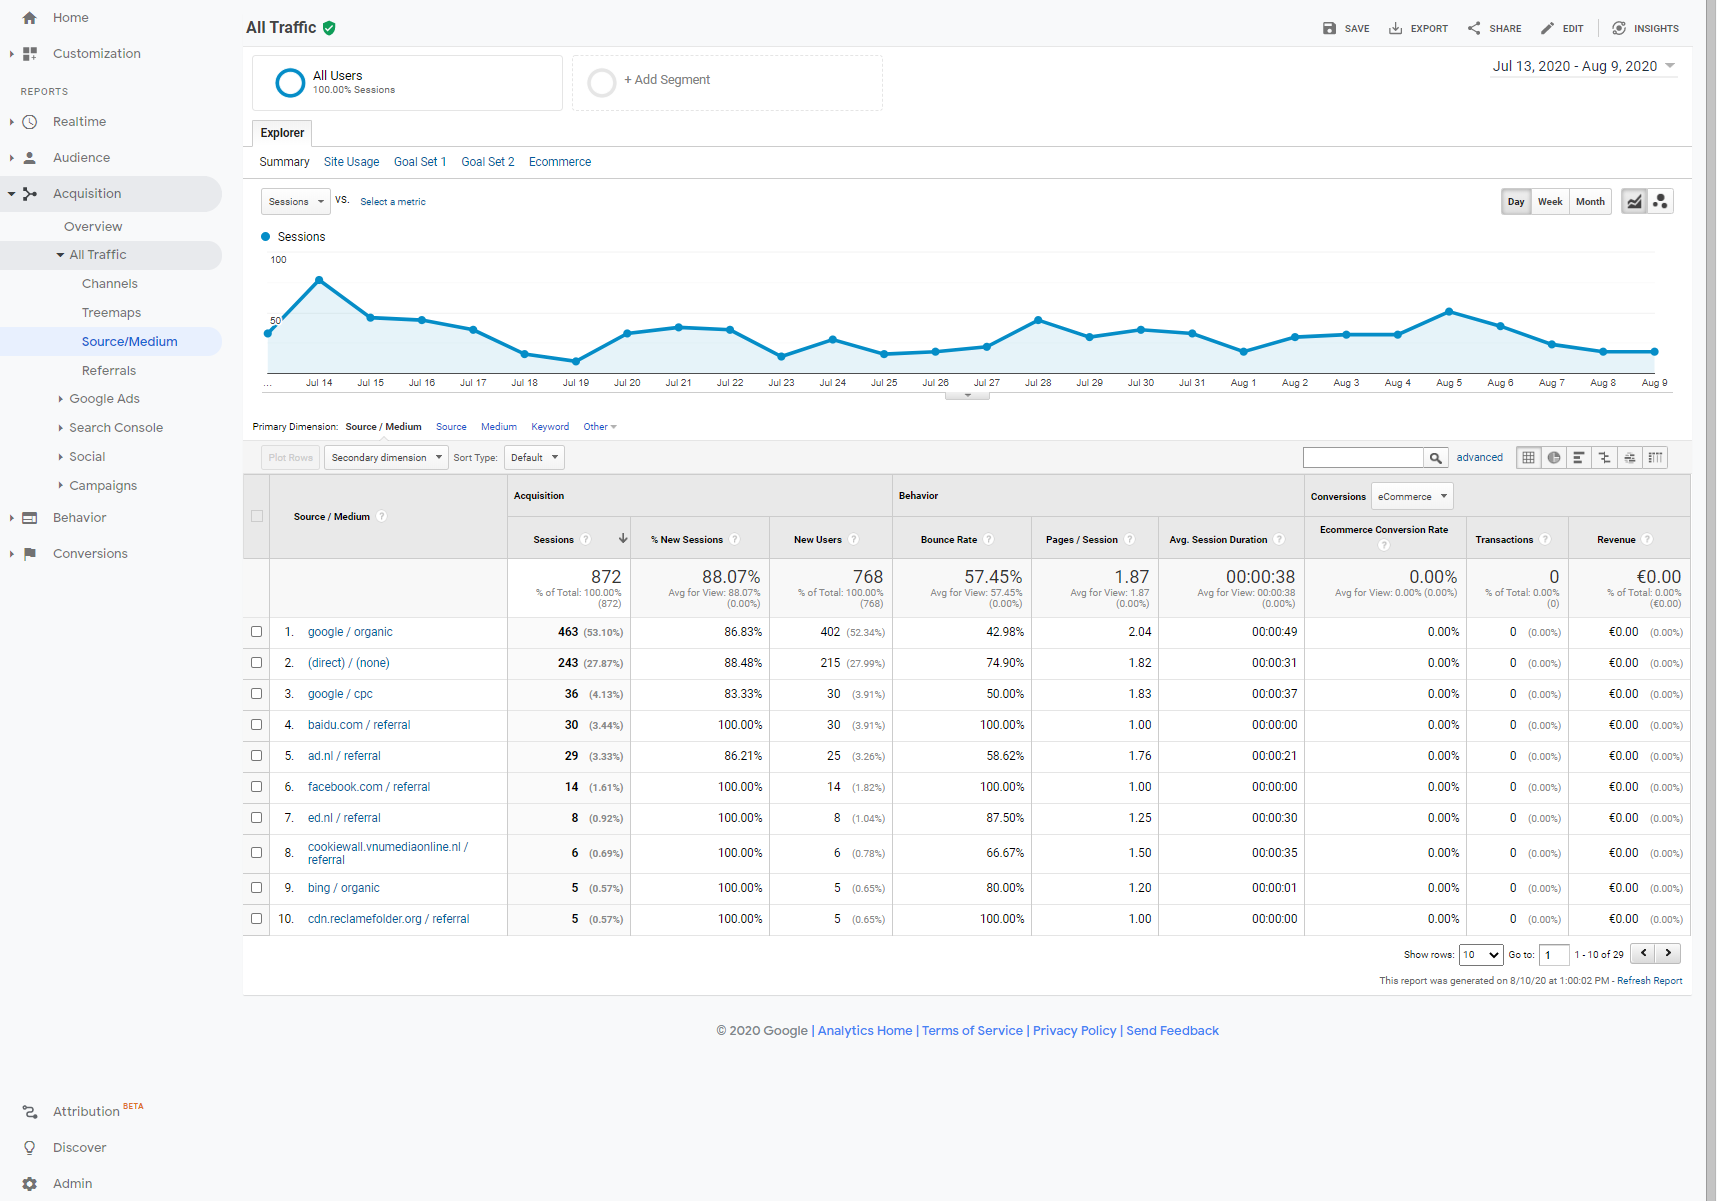The width and height of the screenshot is (1717, 1201).
Task: Expand the Show rows dropdown
Action: click(x=1480, y=955)
